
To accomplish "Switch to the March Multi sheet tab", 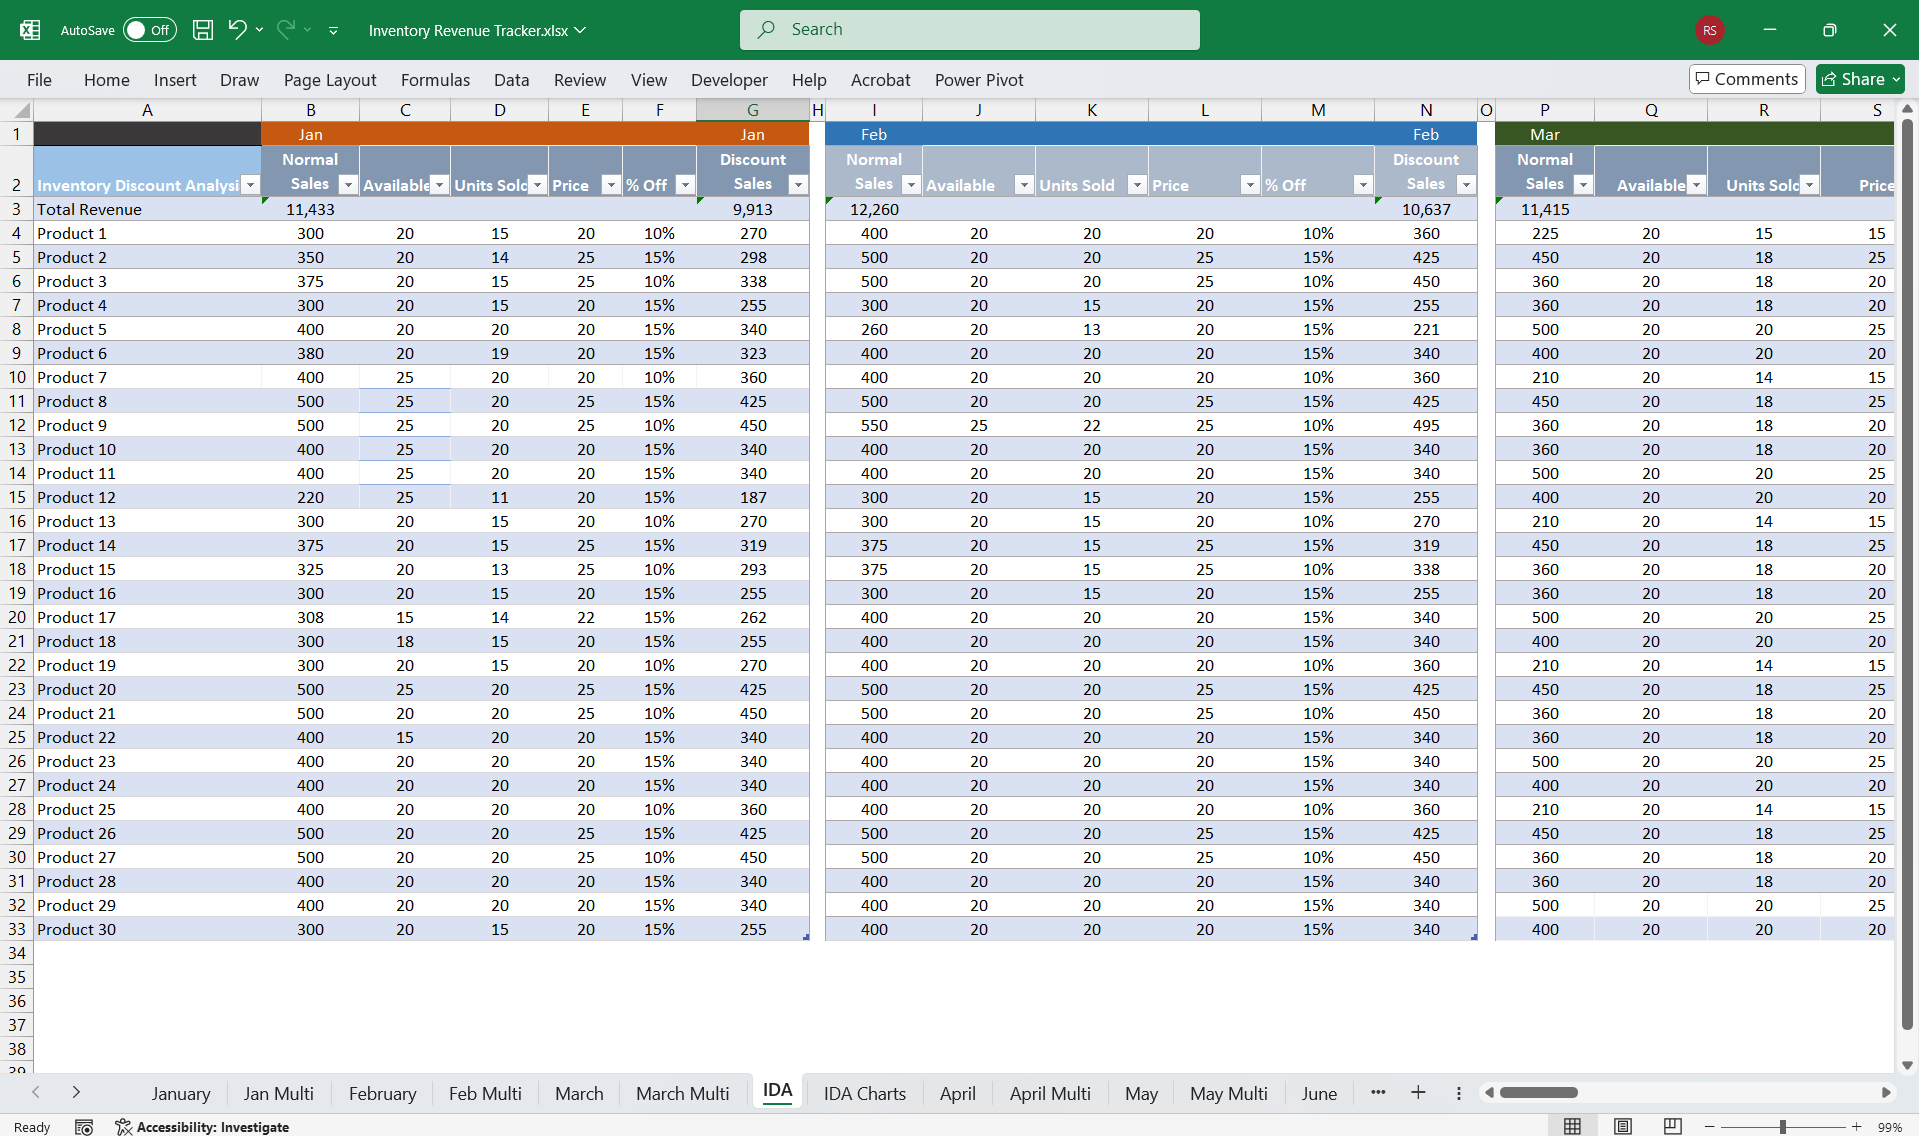I will coord(683,1093).
